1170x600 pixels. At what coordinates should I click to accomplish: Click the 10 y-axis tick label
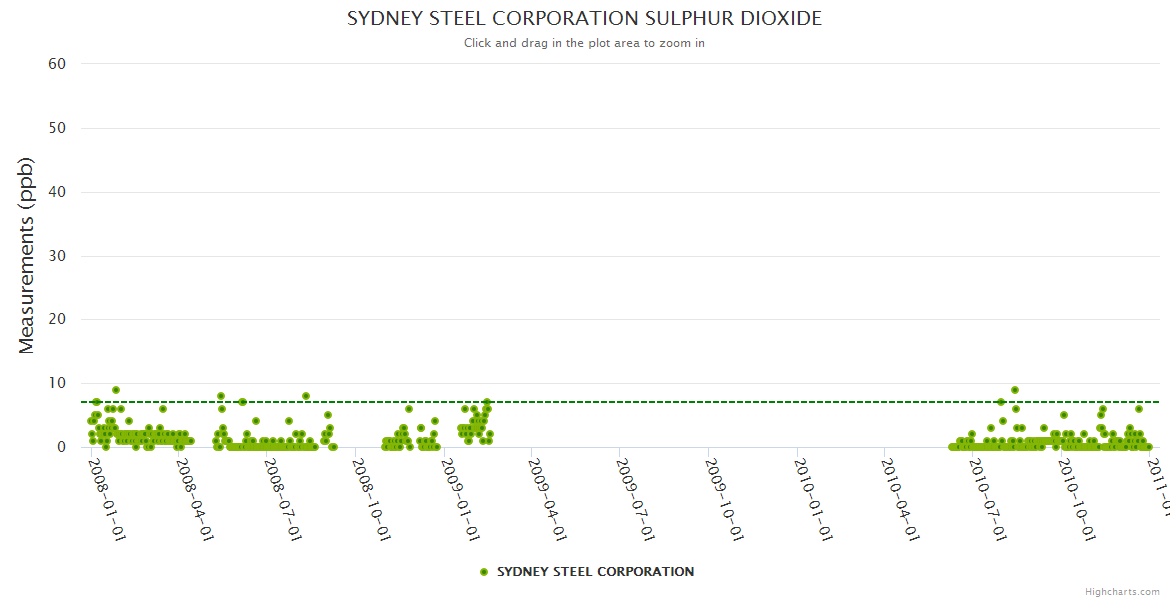pos(57,384)
